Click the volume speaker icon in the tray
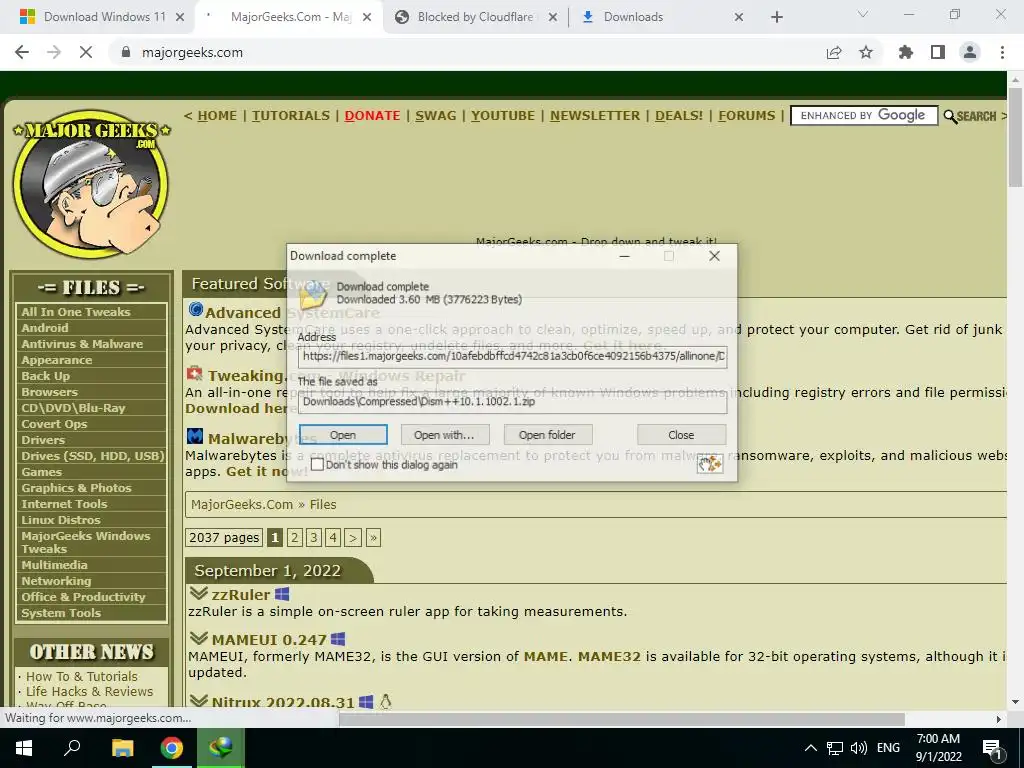The height and width of the screenshot is (768, 1024). pyautogui.click(x=859, y=748)
